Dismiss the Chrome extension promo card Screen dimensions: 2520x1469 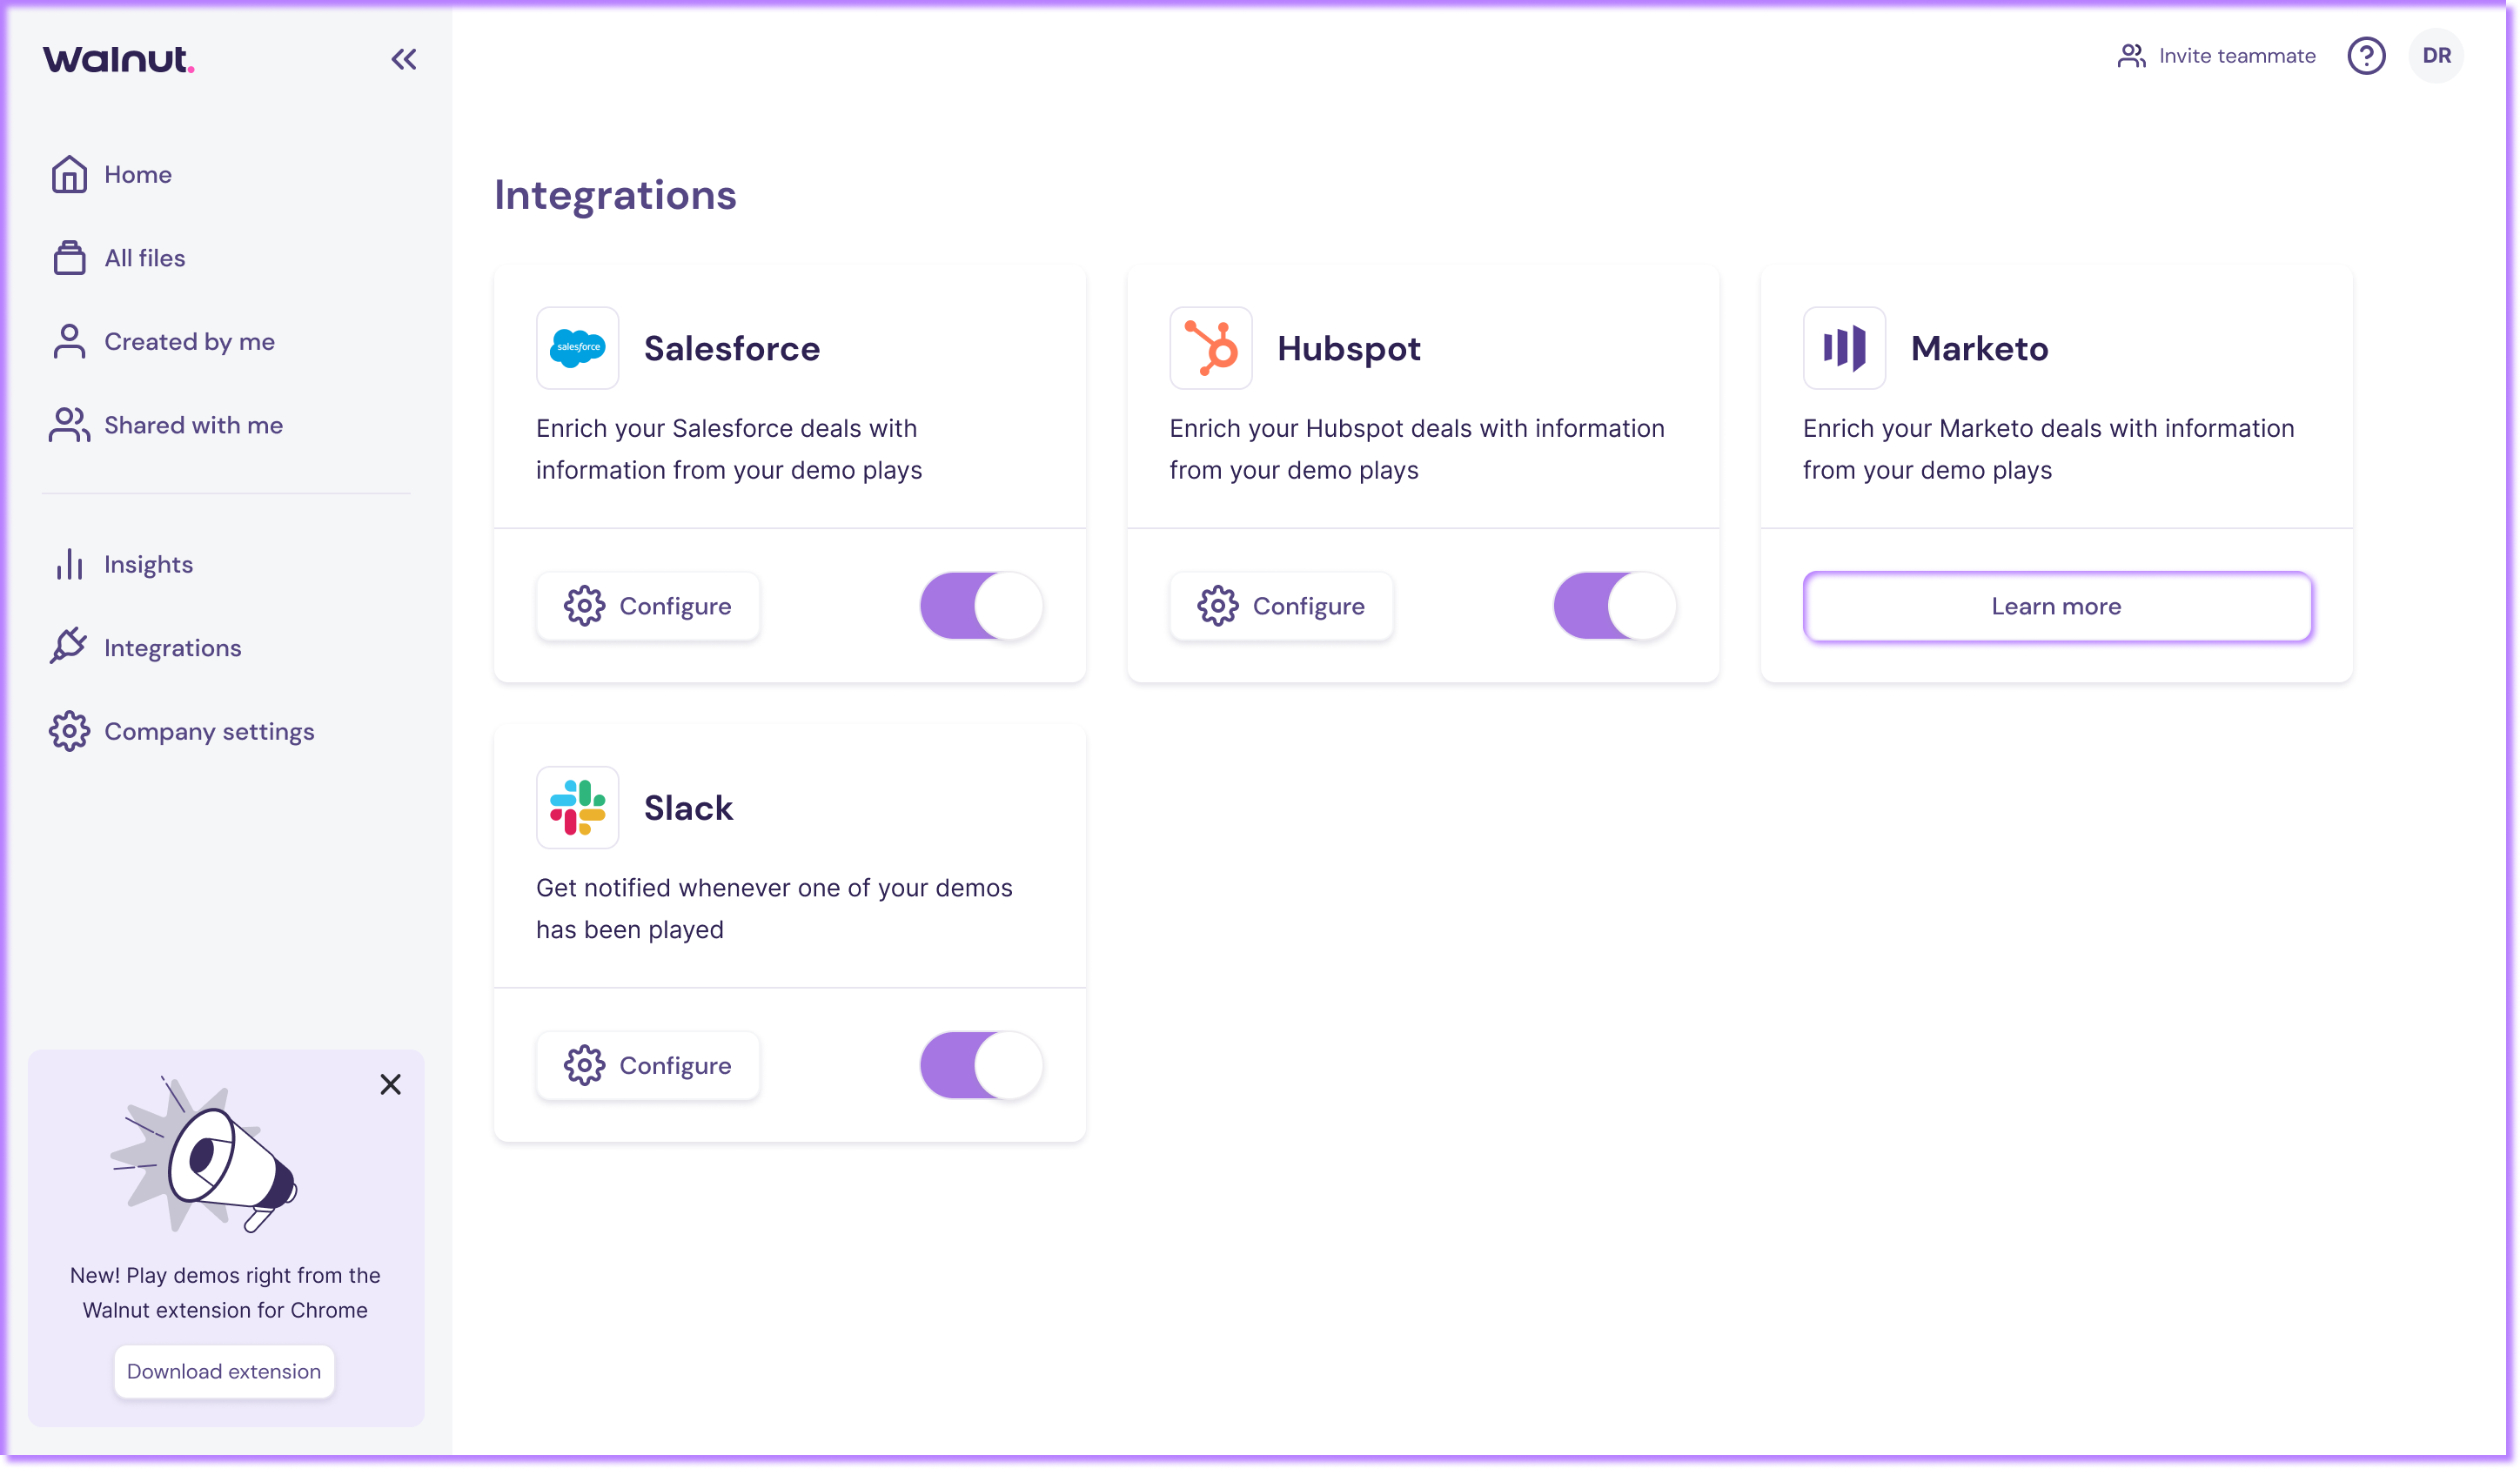pyautogui.click(x=390, y=1084)
